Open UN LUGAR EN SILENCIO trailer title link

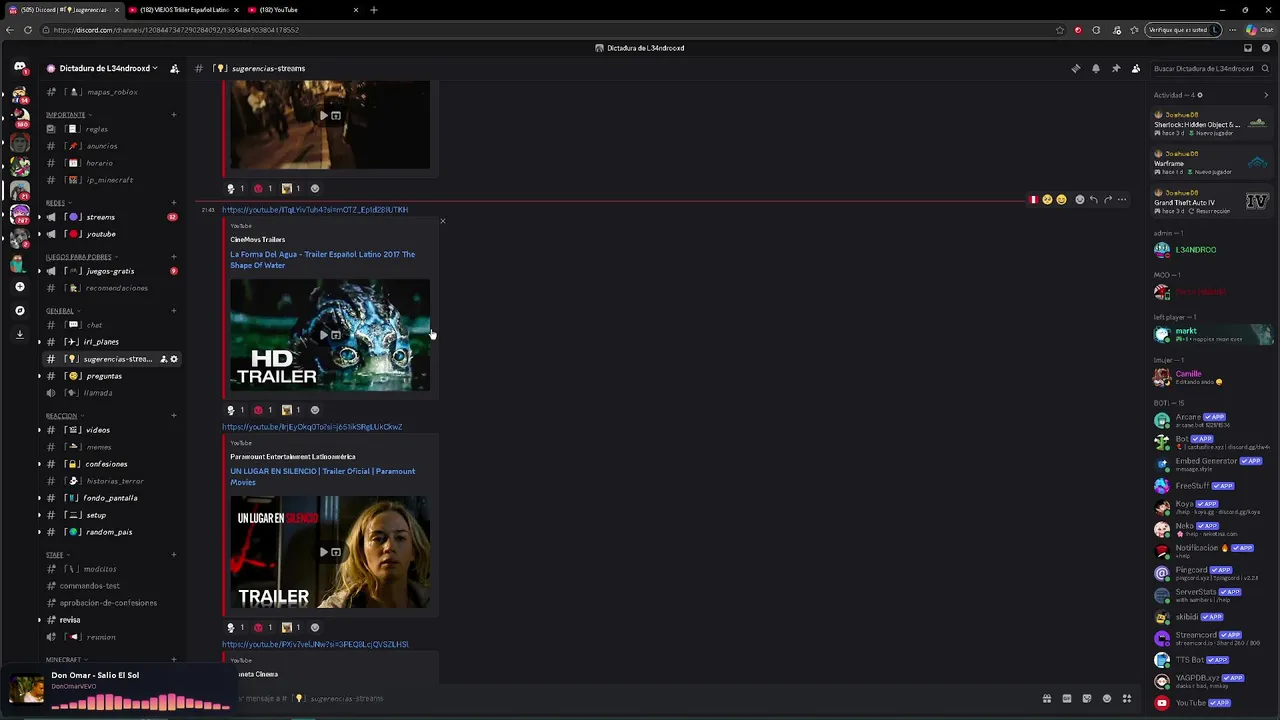tap(322, 477)
